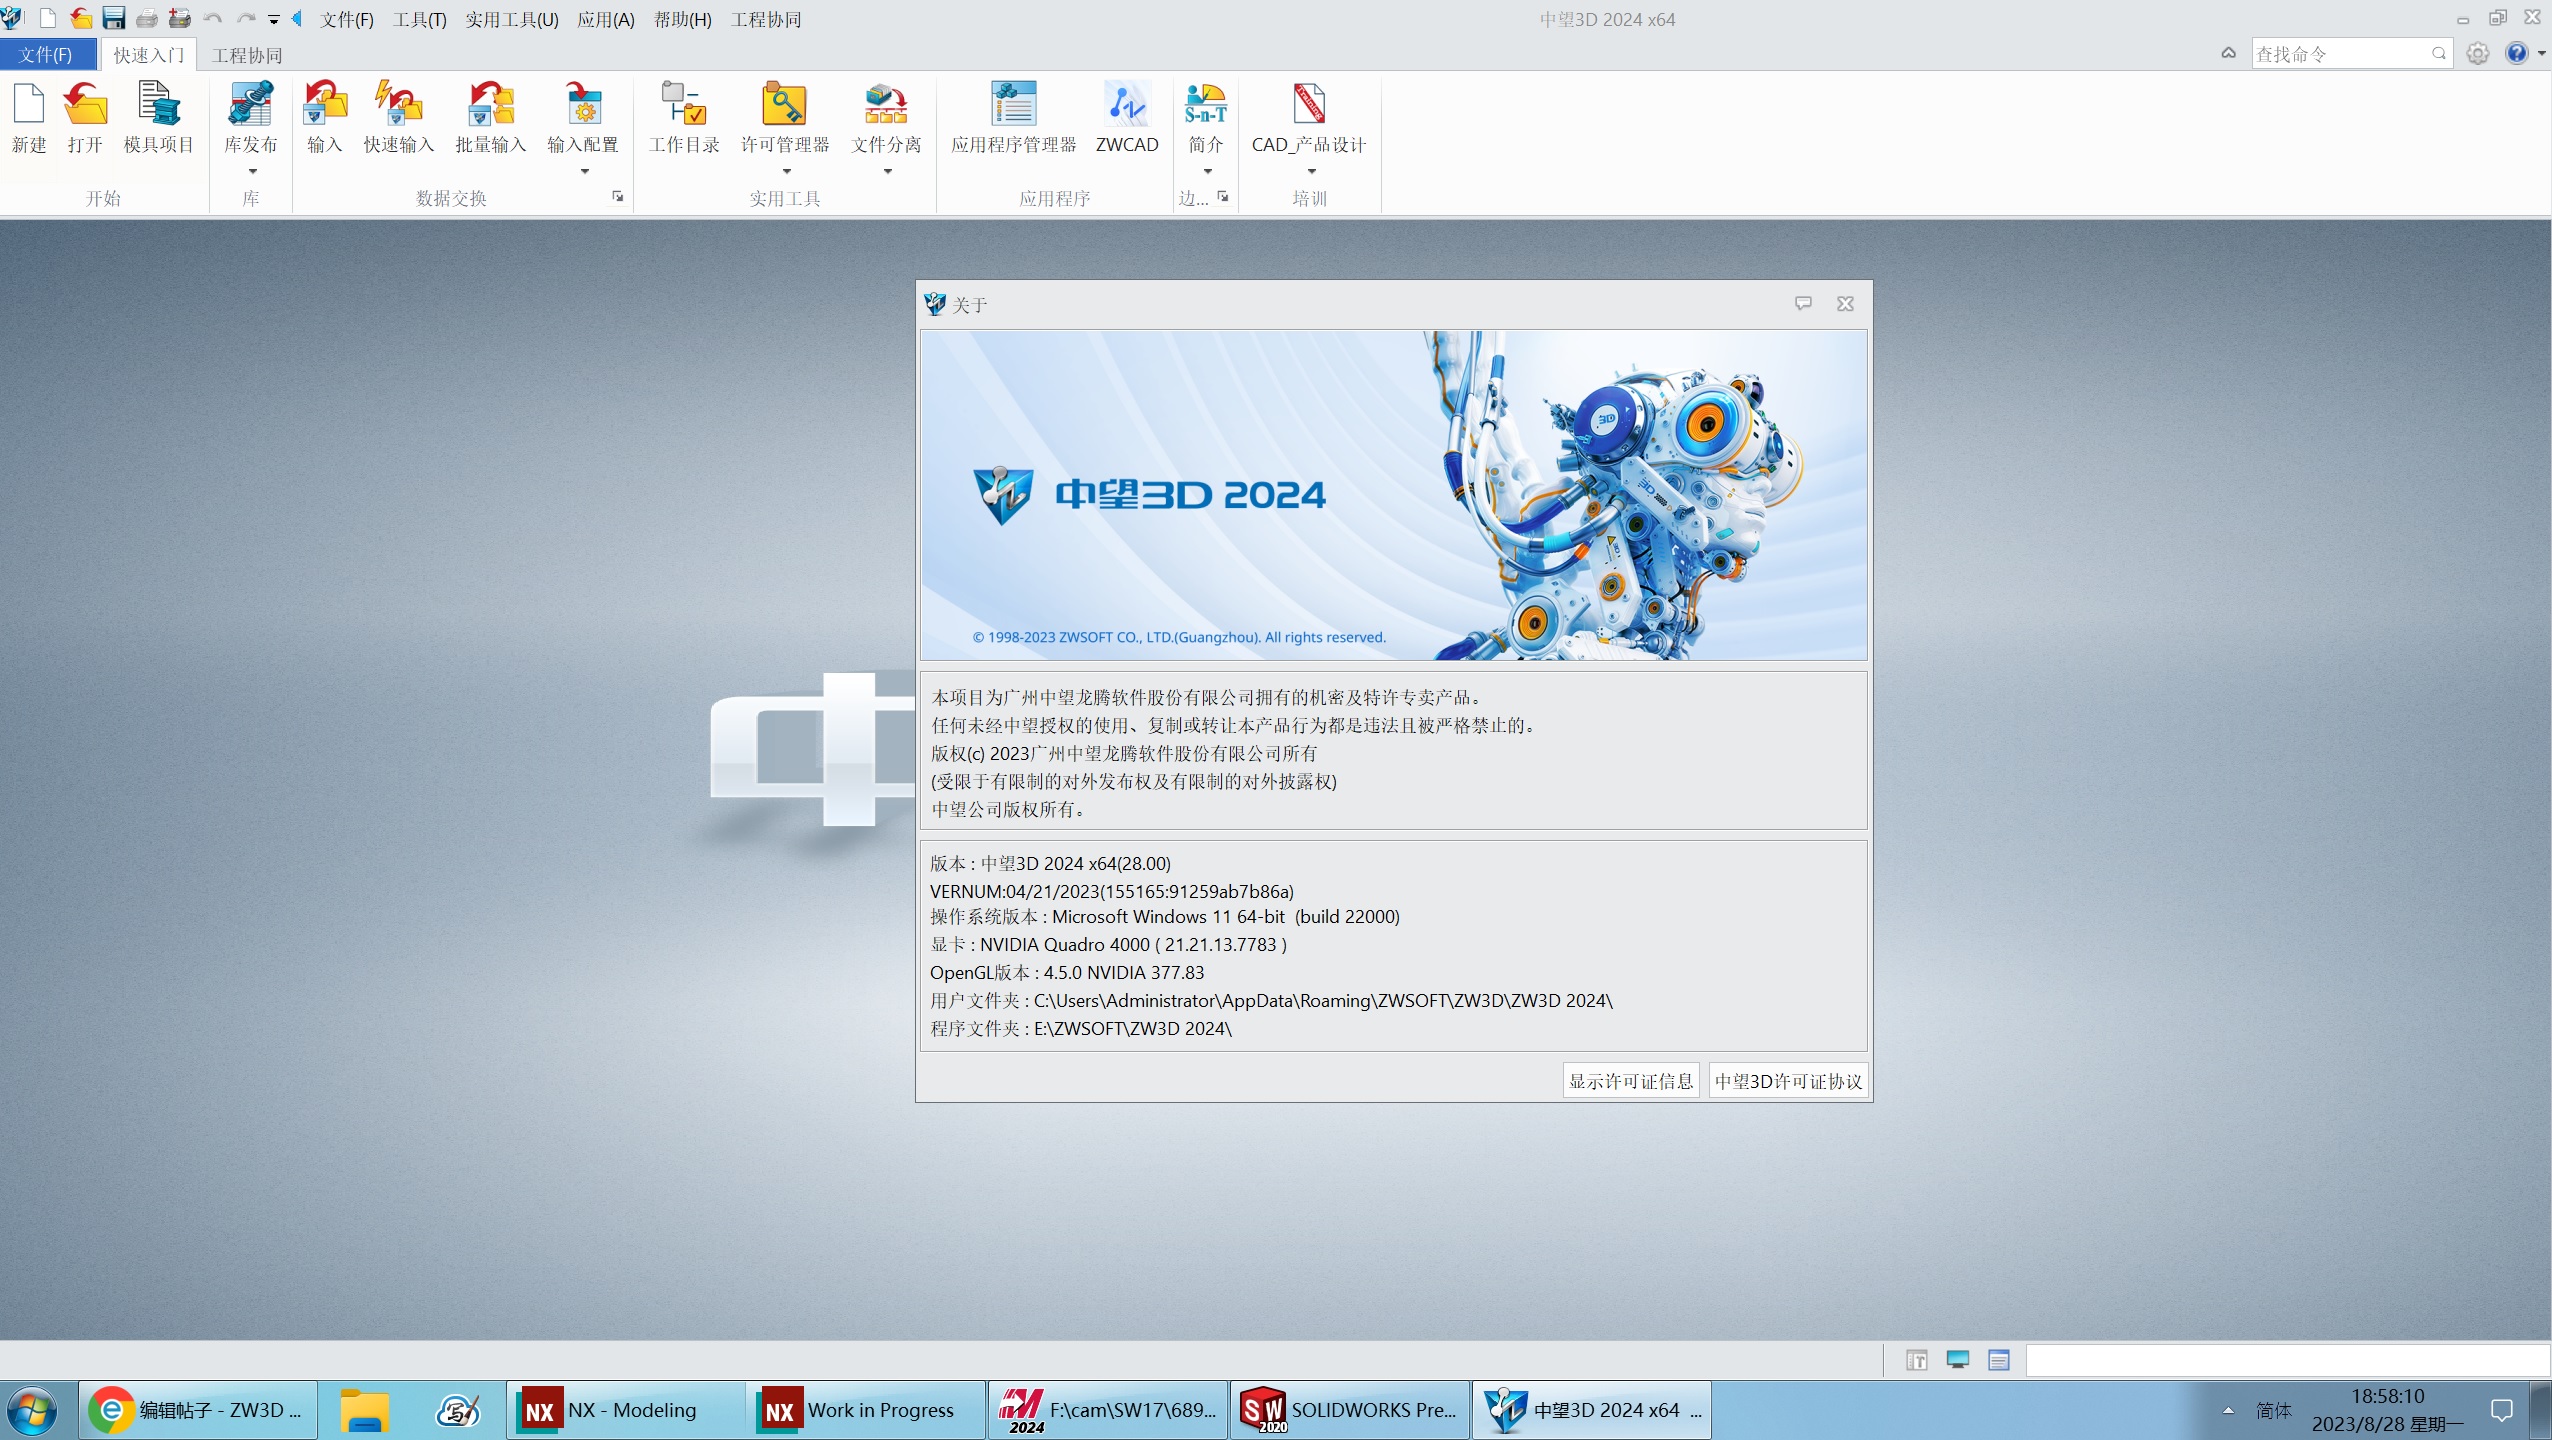
Task: Open the 数据交换 group dialog launcher
Action: [618, 197]
